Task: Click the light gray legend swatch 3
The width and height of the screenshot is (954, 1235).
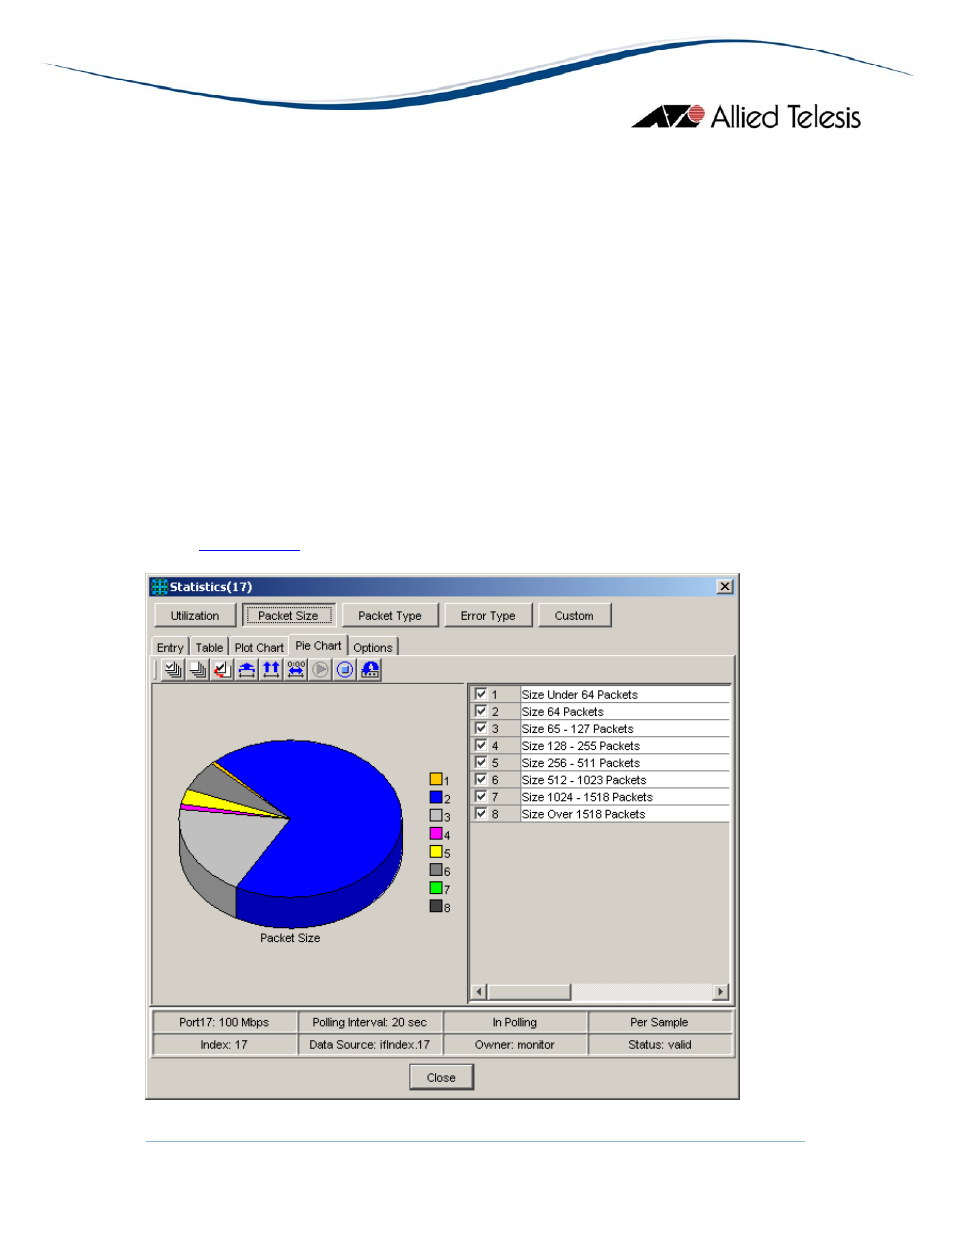Action: tap(436, 815)
